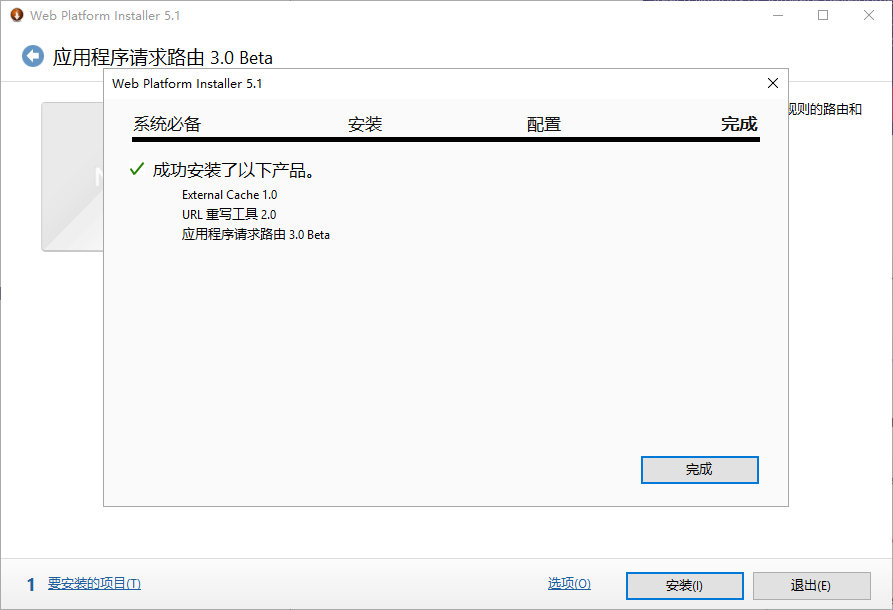
Task: Click the 成功安装了以下产品。 message
Action: tap(234, 170)
